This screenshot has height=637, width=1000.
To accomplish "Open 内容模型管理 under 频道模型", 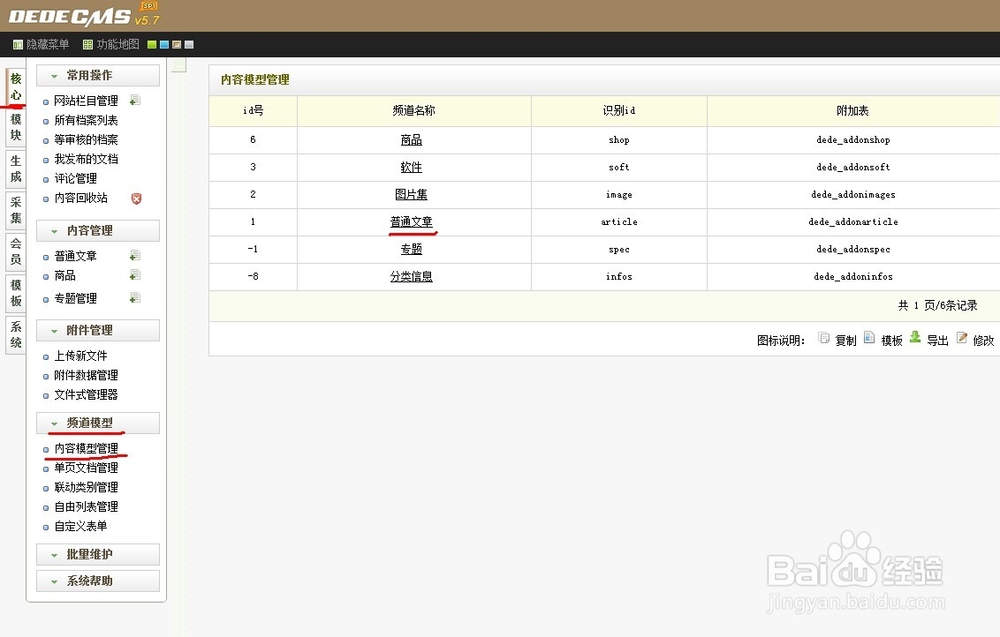I will tap(85, 448).
